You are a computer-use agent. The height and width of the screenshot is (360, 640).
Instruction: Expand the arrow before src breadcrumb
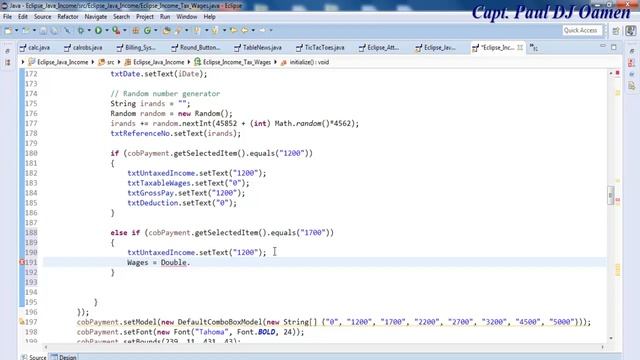click(93, 62)
